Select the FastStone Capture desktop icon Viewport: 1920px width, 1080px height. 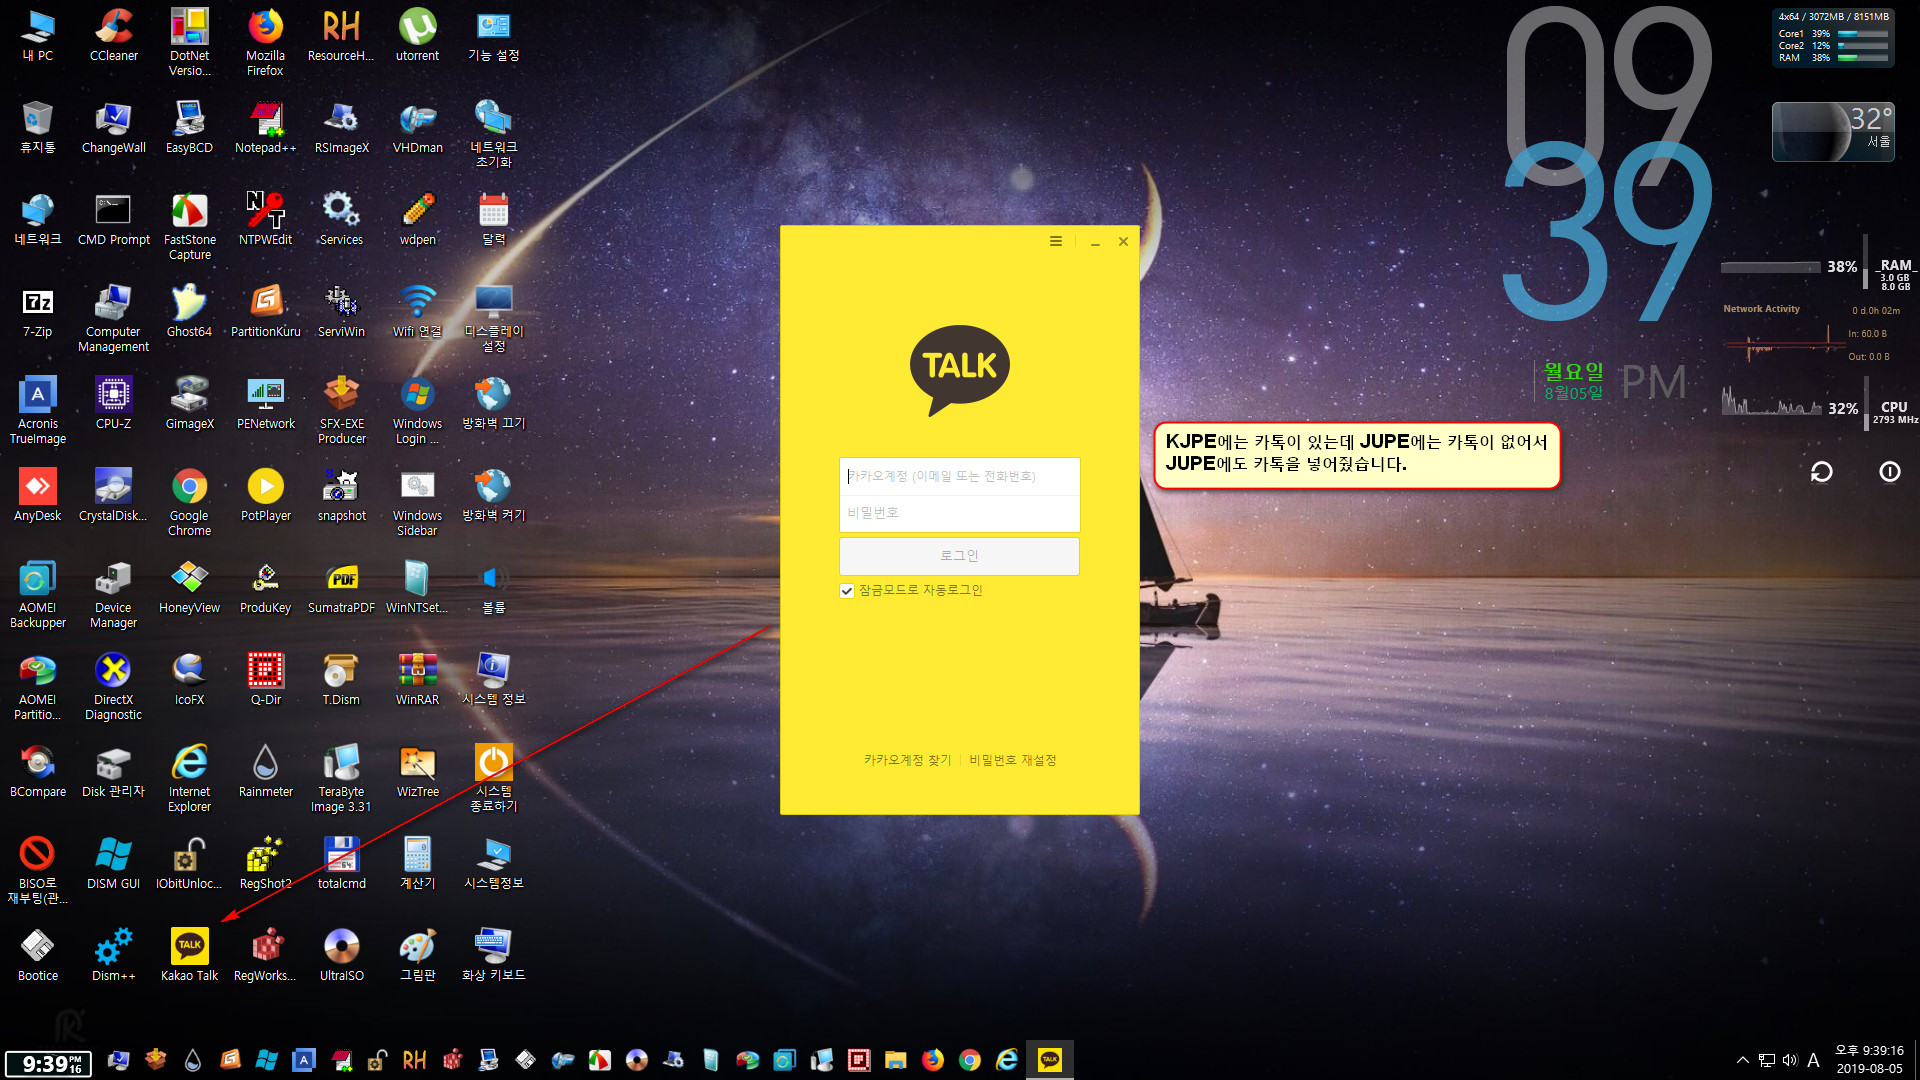click(189, 226)
